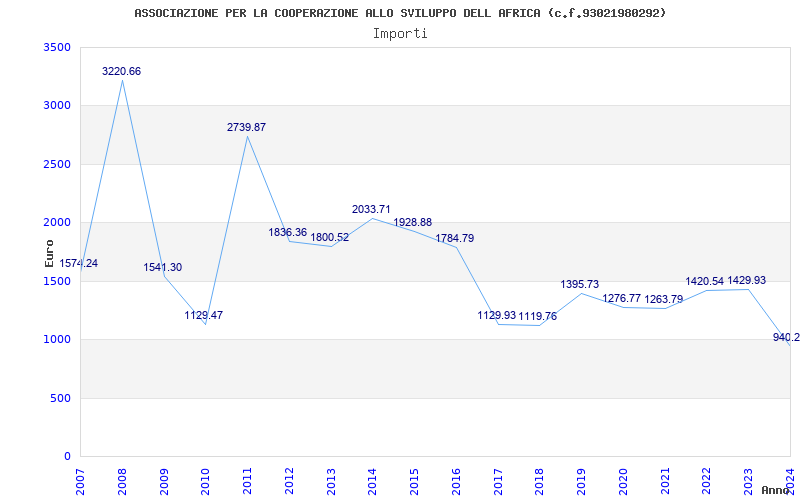Click the data label 1429.93
The height and width of the screenshot is (500, 800).
[x=746, y=281]
